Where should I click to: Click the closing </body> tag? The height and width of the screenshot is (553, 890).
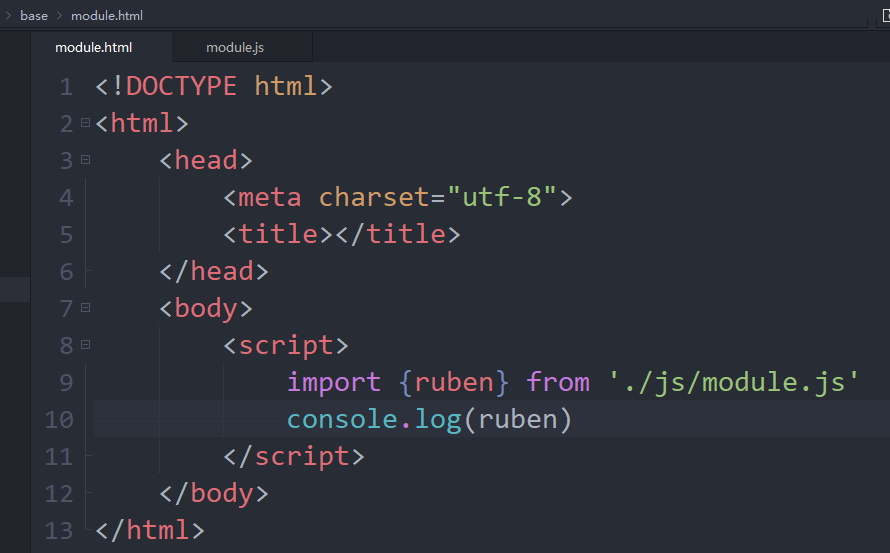click(x=214, y=493)
